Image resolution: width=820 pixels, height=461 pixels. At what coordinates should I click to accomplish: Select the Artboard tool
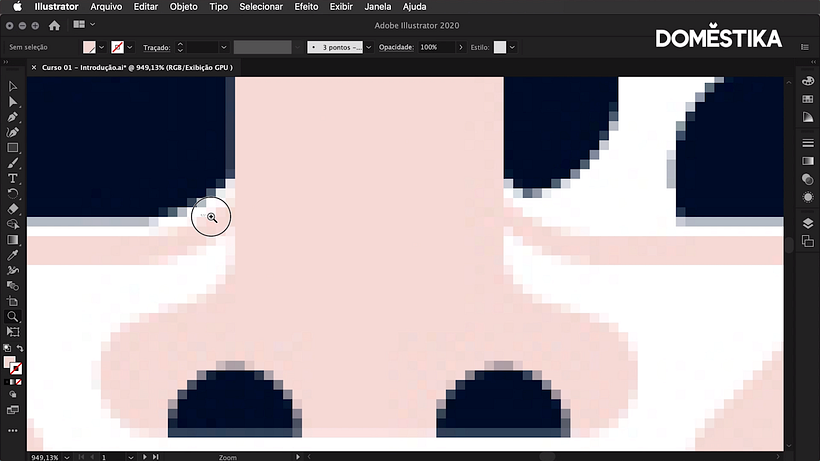(13, 332)
